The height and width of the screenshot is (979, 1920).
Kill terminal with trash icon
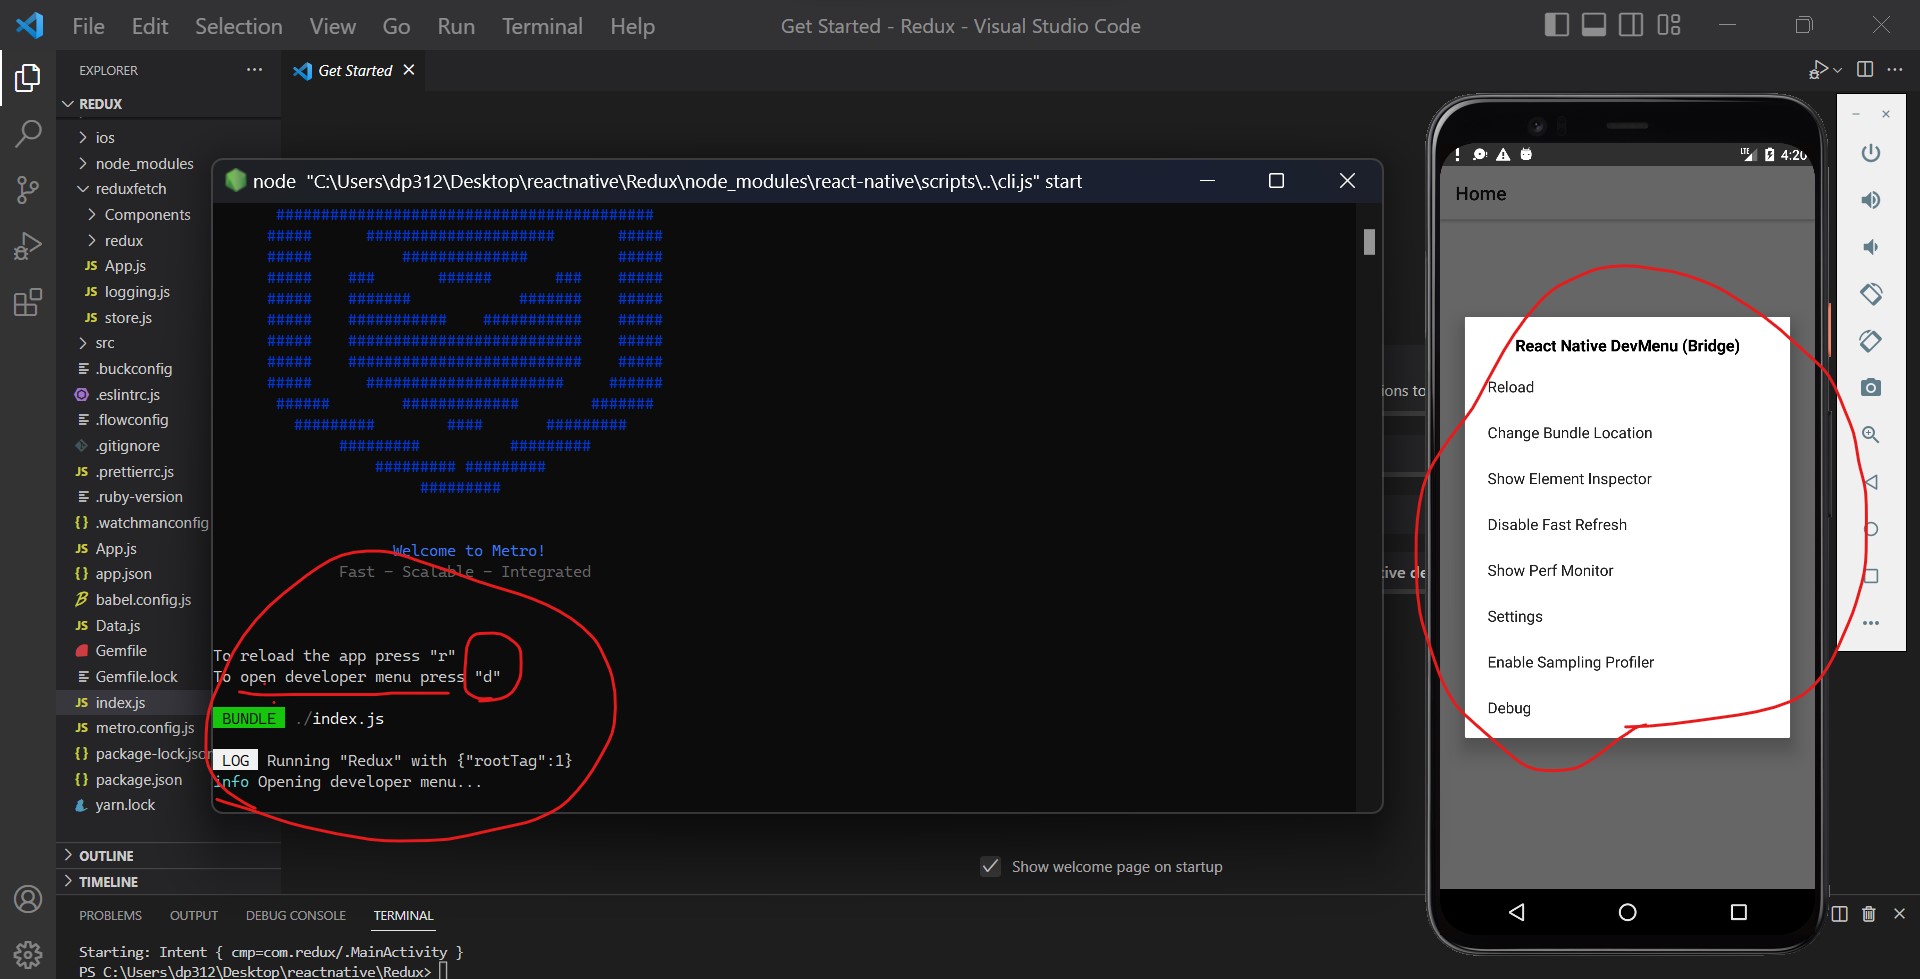[x=1869, y=914]
